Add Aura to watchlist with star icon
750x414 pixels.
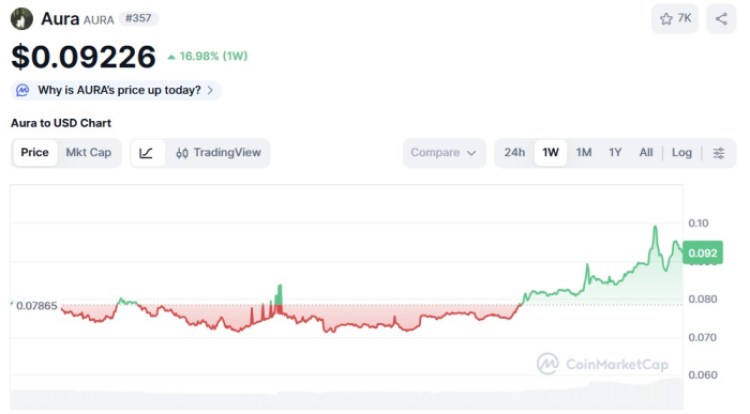(666, 19)
